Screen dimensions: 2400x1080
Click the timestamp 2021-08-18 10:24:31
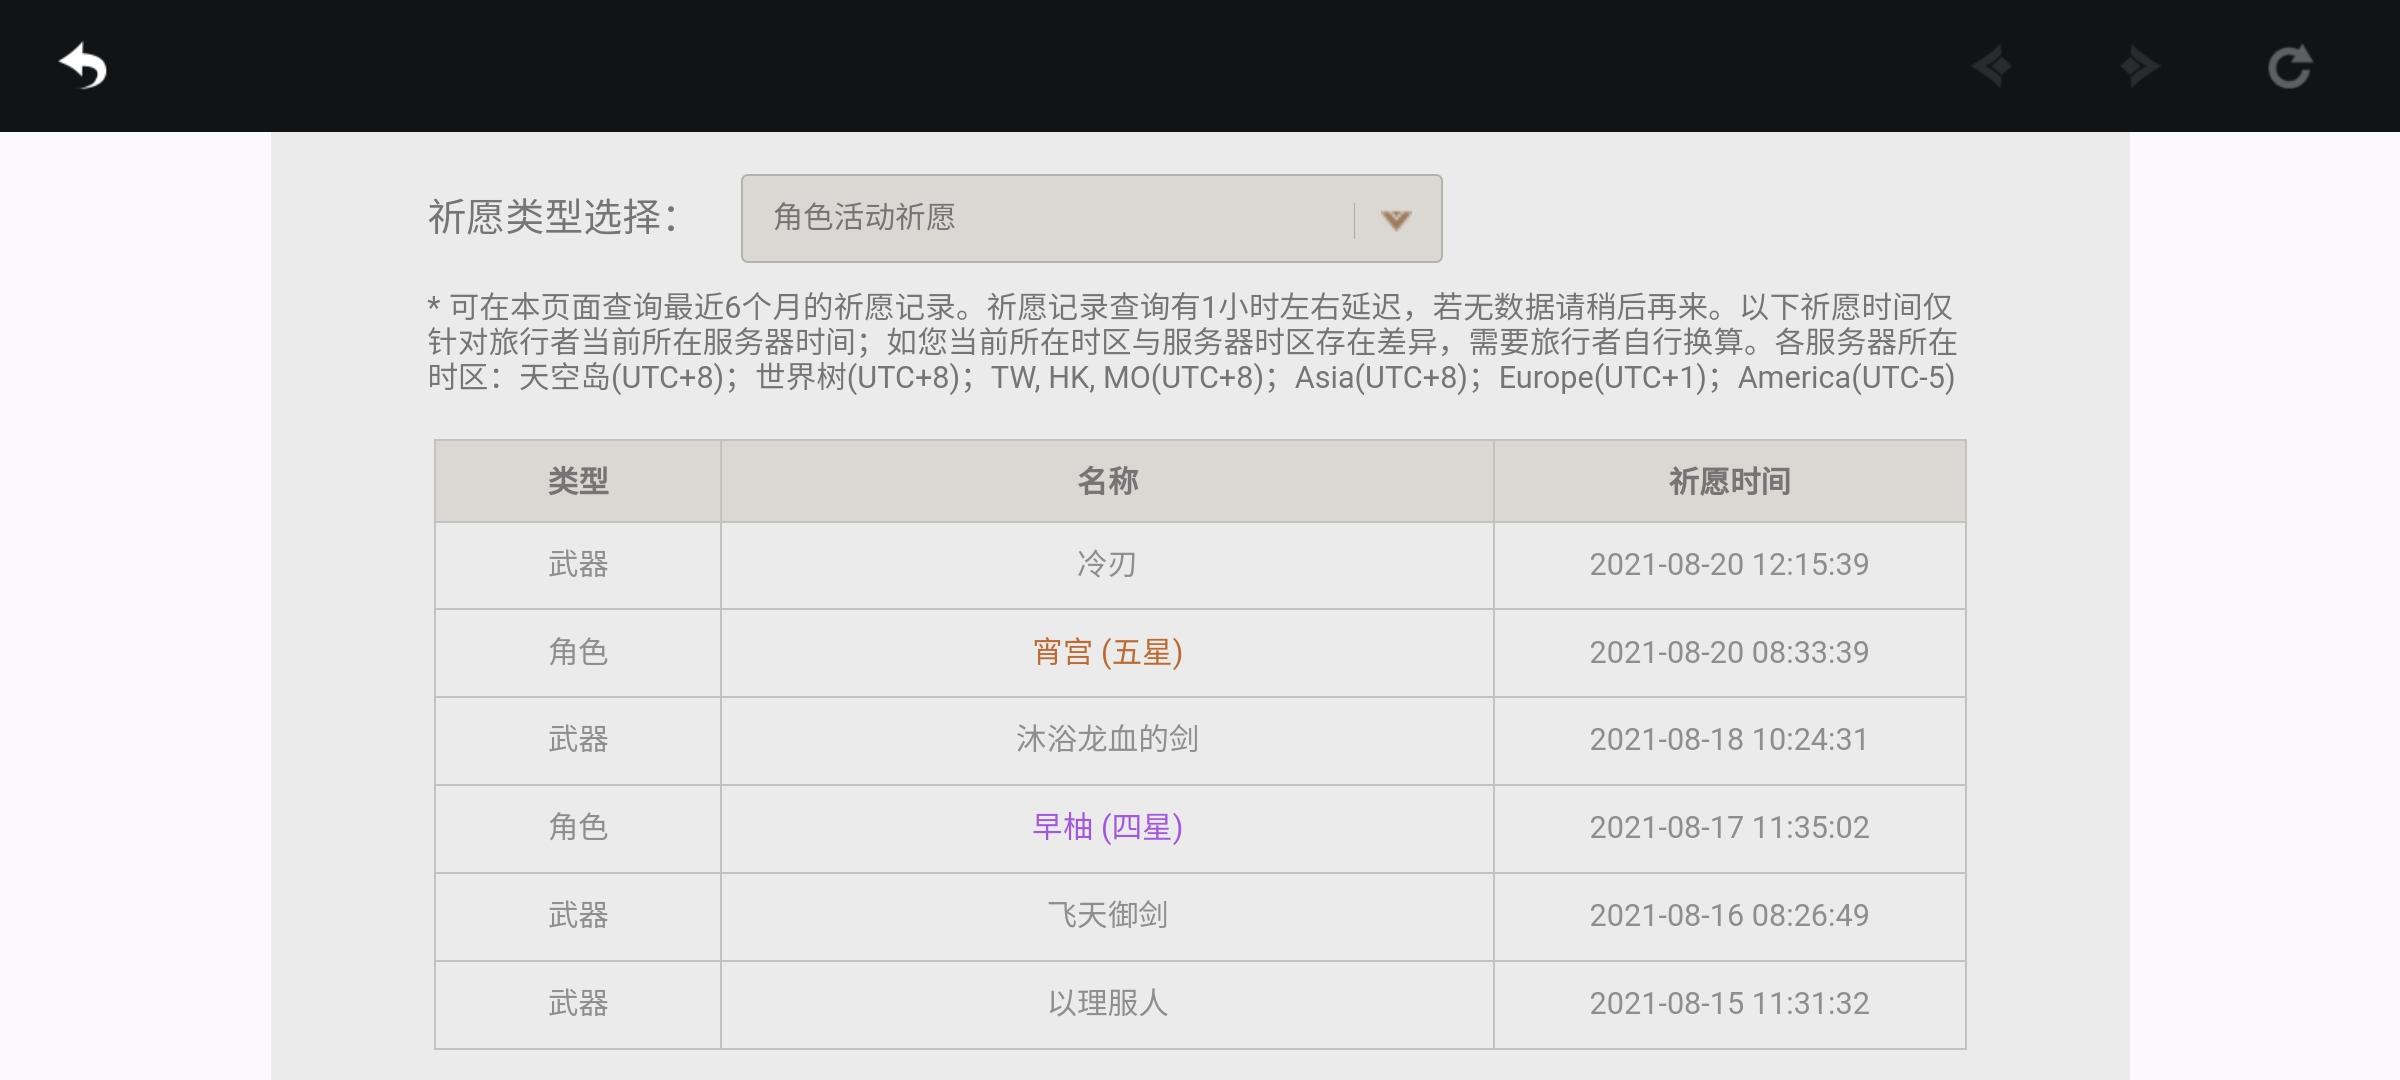tap(1729, 740)
